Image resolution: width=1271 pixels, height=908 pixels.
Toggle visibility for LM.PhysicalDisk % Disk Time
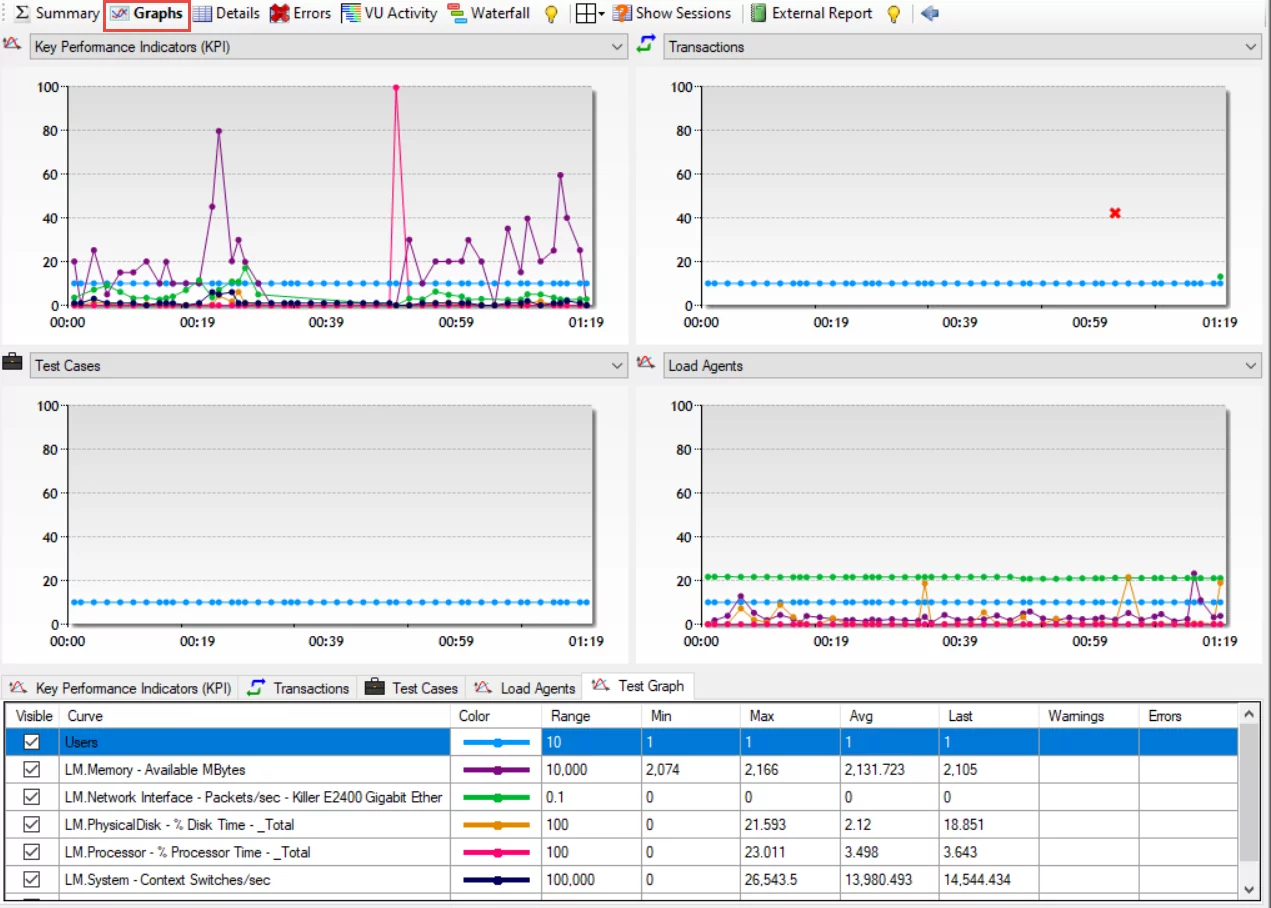pyautogui.click(x=32, y=825)
